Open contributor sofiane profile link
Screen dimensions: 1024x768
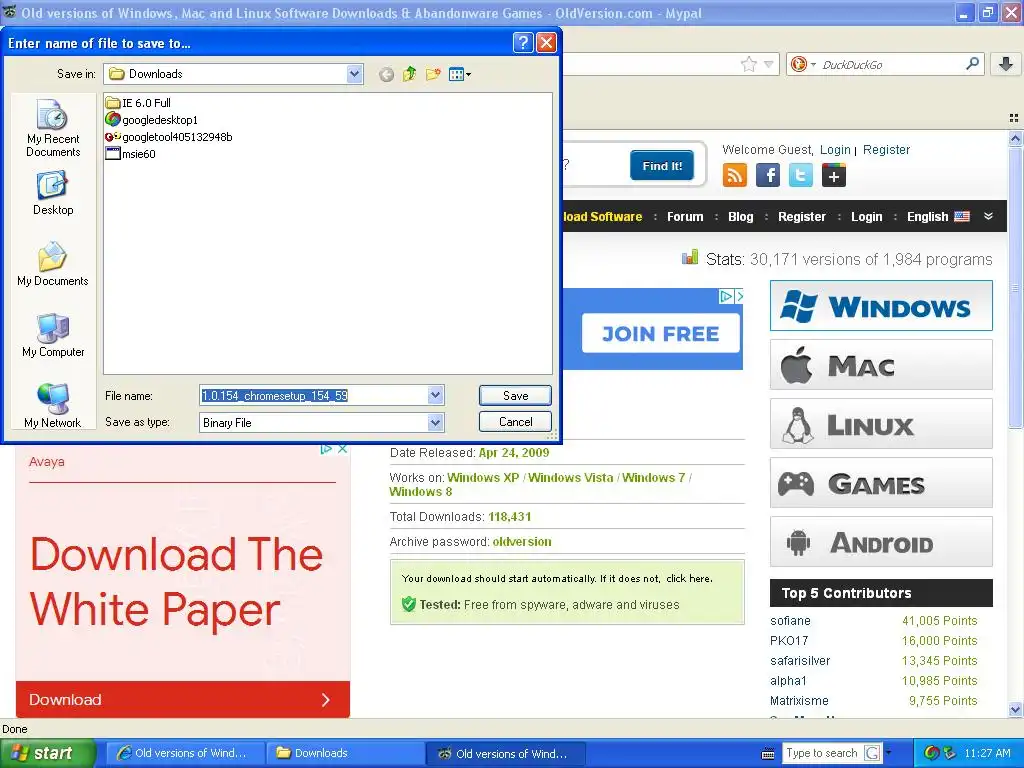pos(790,620)
